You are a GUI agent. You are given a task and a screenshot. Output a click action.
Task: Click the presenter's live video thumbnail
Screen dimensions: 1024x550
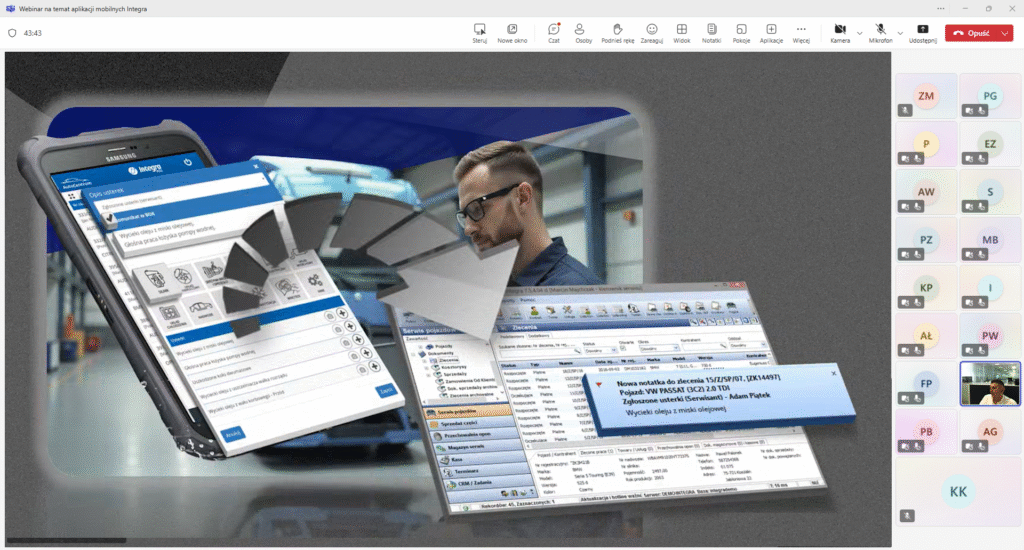click(x=990, y=383)
